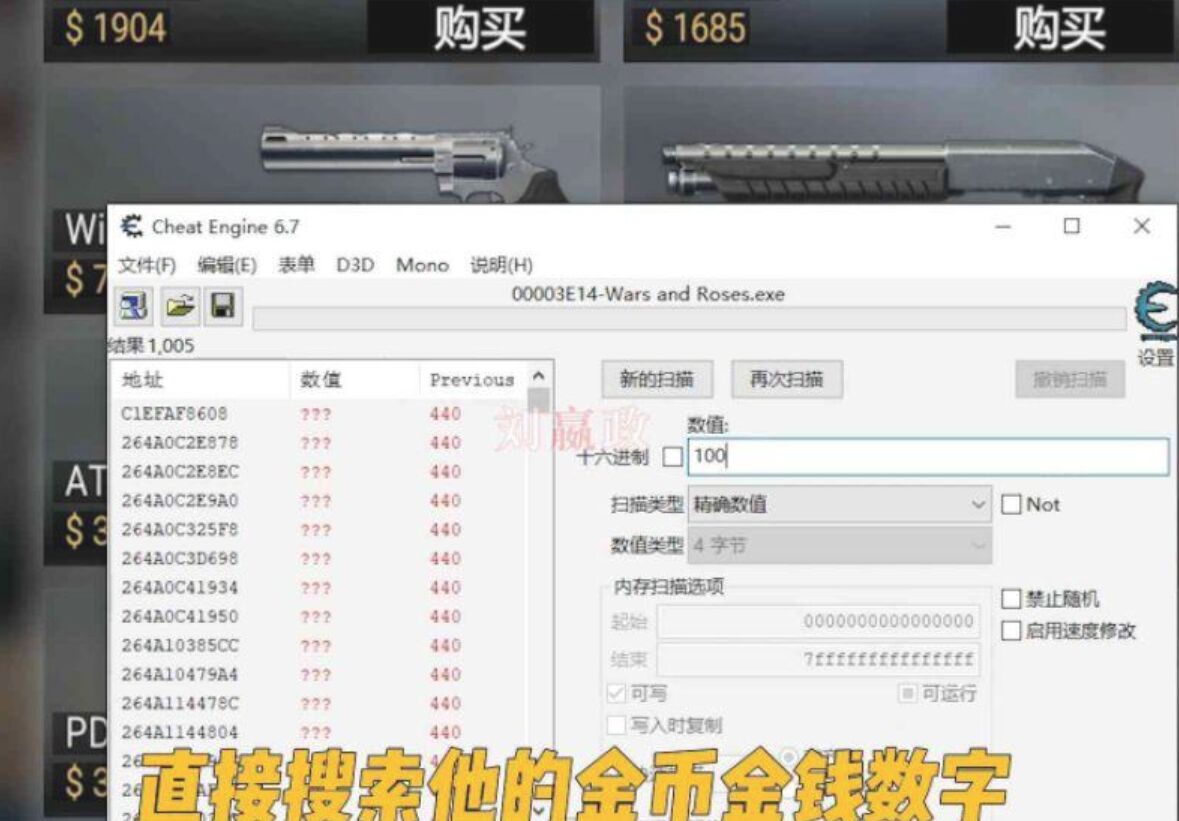Open the Mono menu
This screenshot has width=1179, height=821.
(x=422, y=265)
